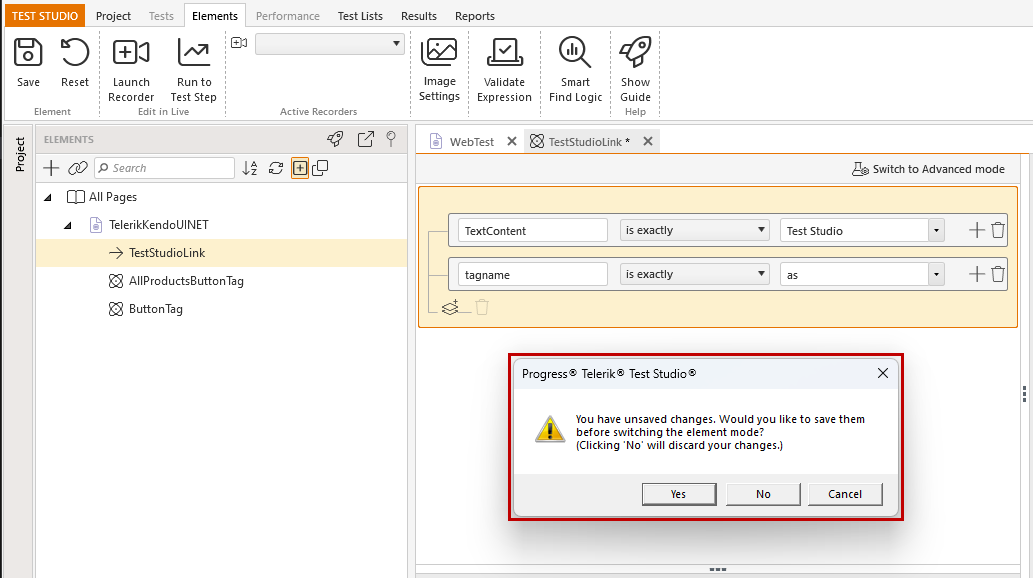This screenshot has height=578, width=1033.
Task: Sort elements alphabetically
Action: [250, 168]
